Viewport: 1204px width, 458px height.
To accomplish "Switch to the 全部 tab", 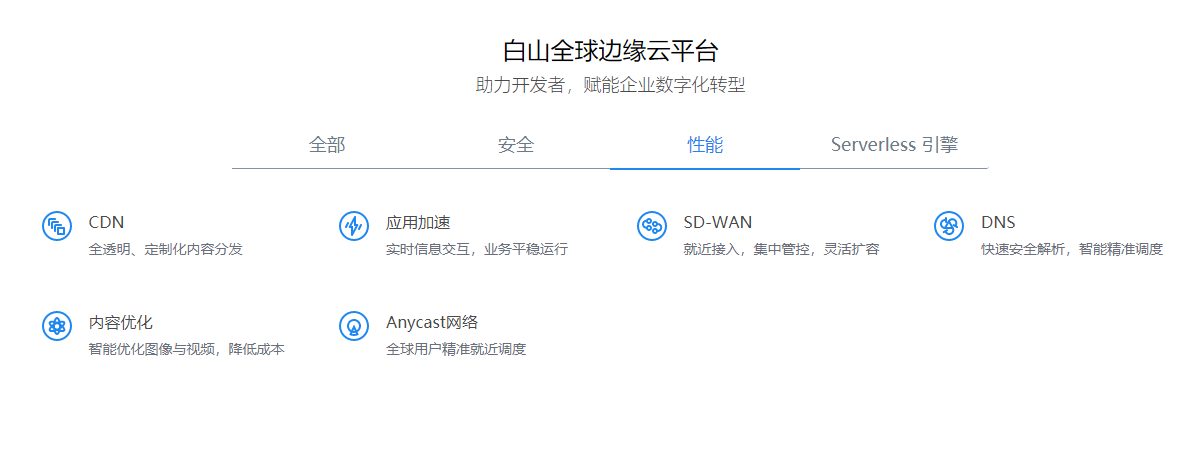I will tap(327, 145).
